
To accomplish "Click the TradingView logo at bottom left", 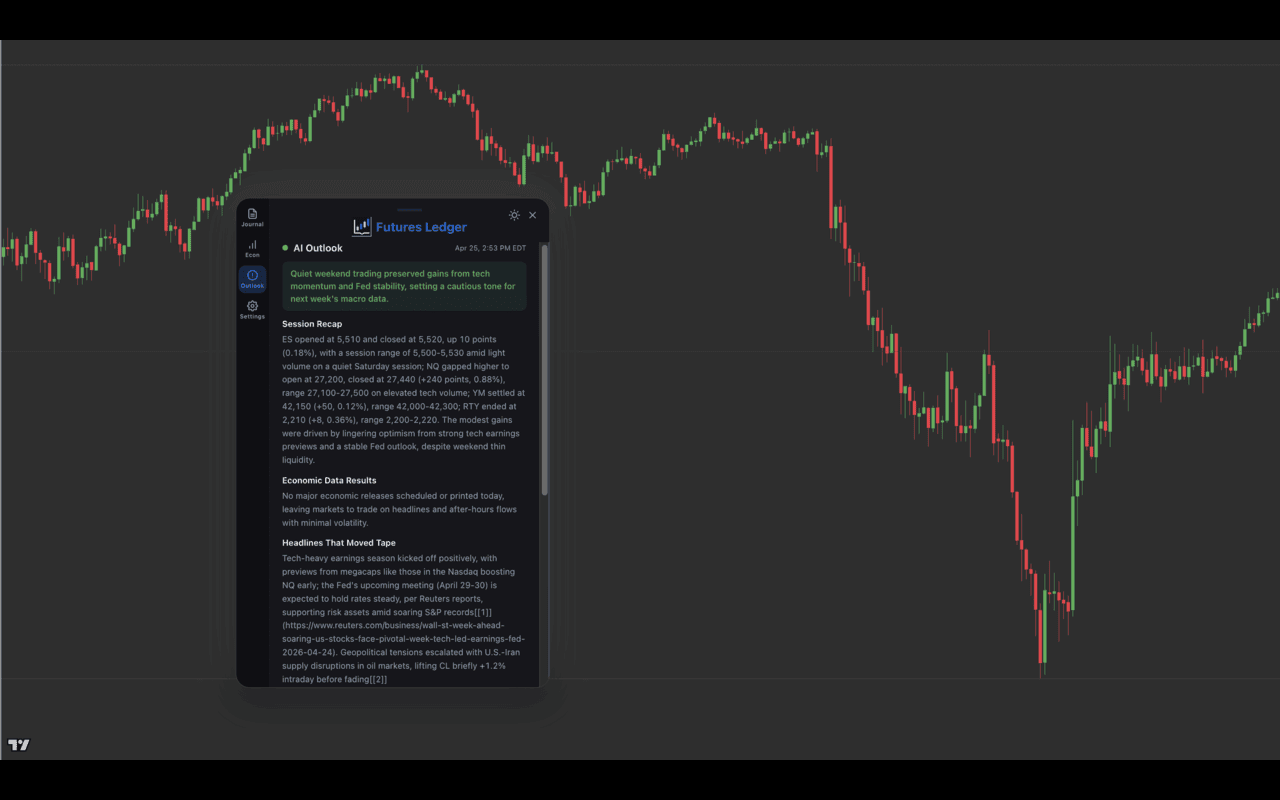I will tap(19, 745).
